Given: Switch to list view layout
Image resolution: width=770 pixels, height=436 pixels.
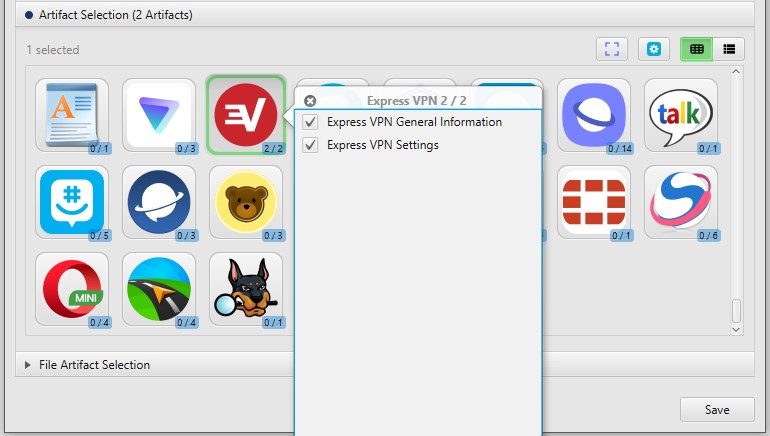Looking at the screenshot, I should pos(729,48).
